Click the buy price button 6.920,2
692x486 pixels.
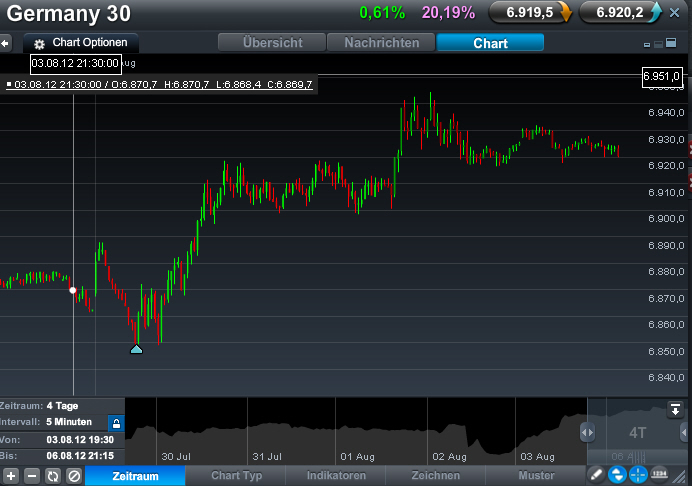621,12
